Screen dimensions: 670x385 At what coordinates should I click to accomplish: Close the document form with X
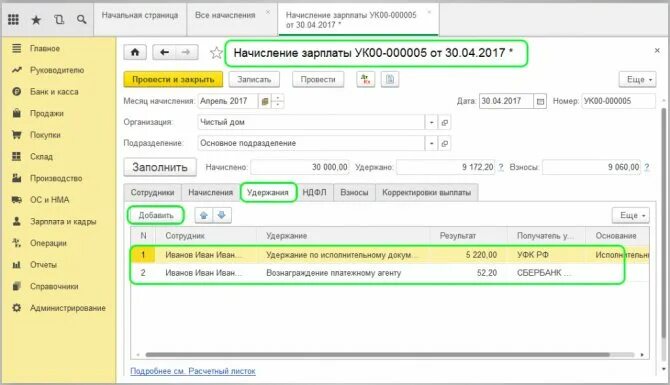657,51
